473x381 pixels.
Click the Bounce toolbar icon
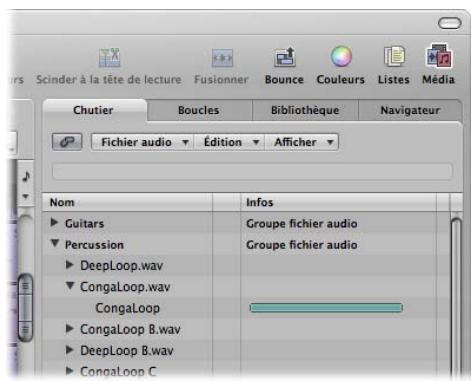(284, 57)
